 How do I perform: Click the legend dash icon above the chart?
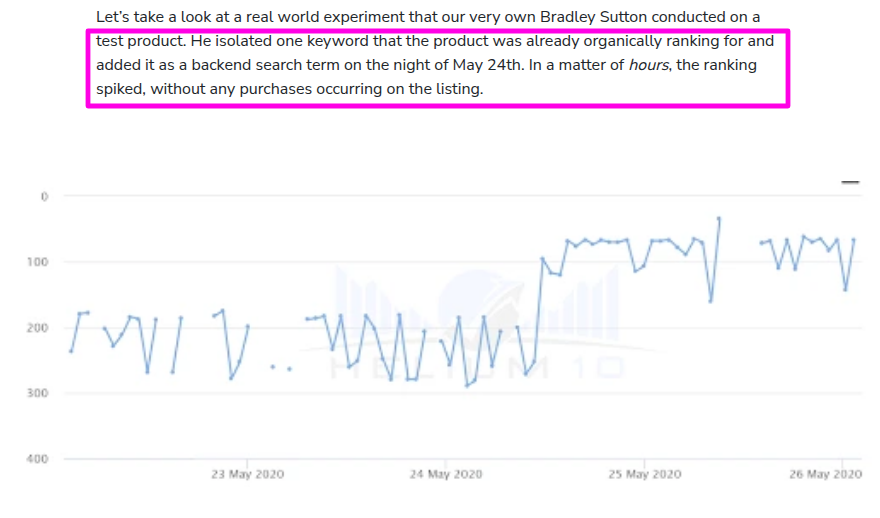click(x=850, y=182)
